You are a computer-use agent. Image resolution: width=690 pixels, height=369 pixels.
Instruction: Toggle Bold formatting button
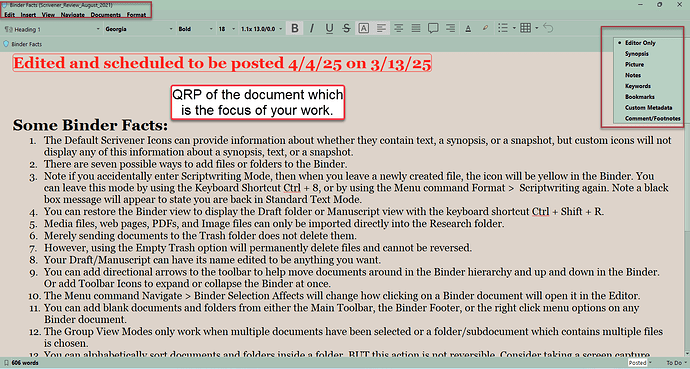pyautogui.click(x=295, y=29)
